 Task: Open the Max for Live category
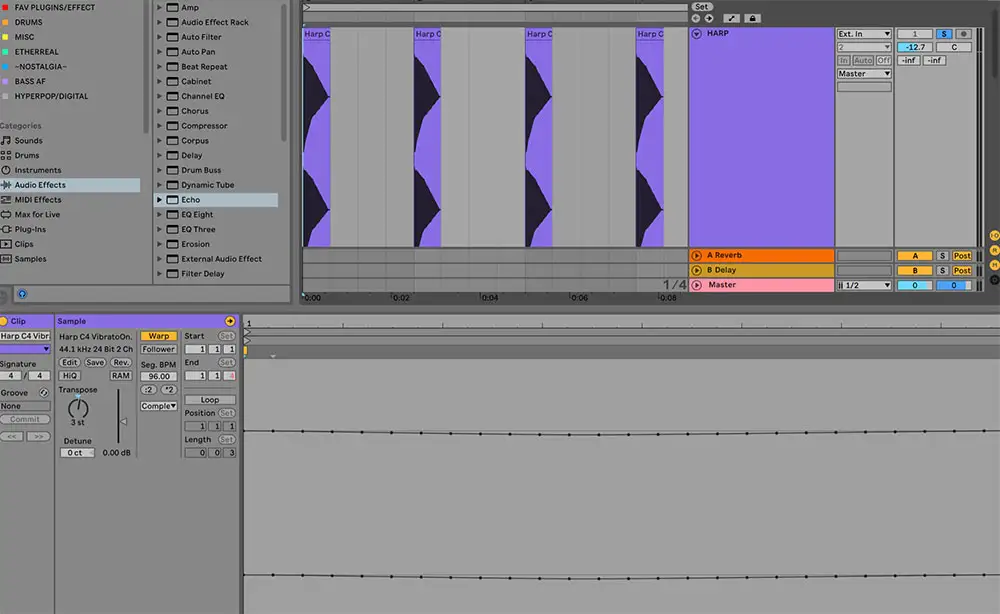37,214
